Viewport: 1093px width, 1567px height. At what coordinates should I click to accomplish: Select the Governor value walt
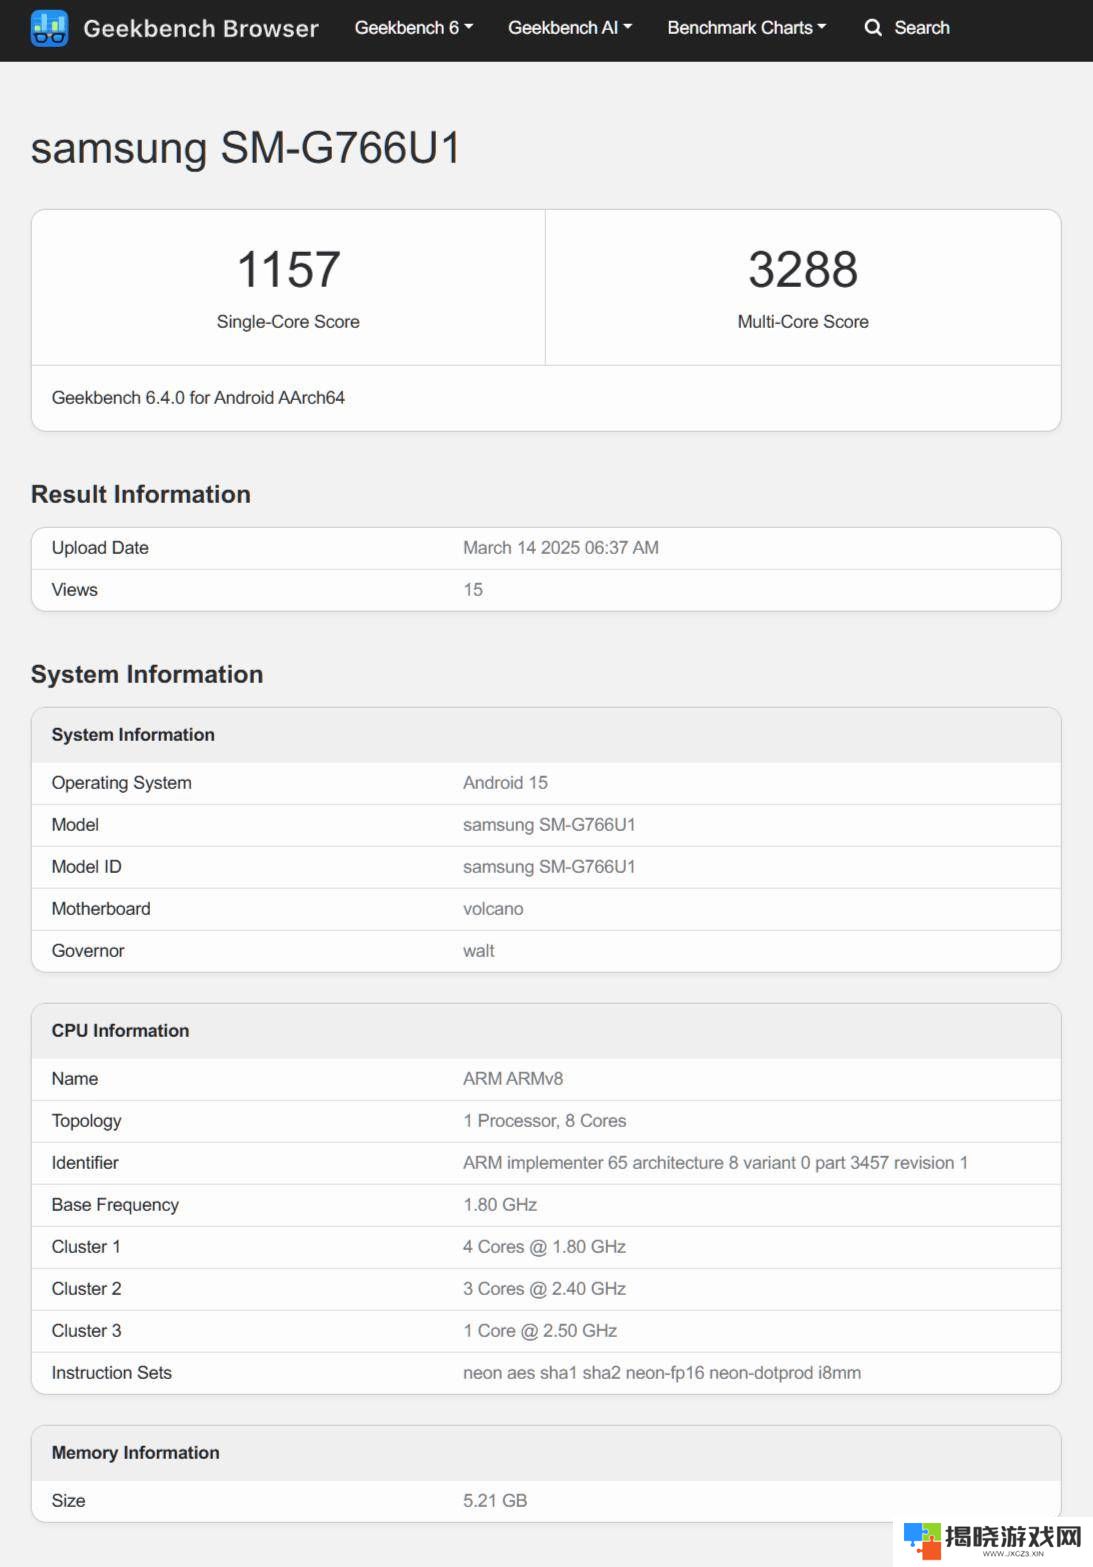(479, 951)
